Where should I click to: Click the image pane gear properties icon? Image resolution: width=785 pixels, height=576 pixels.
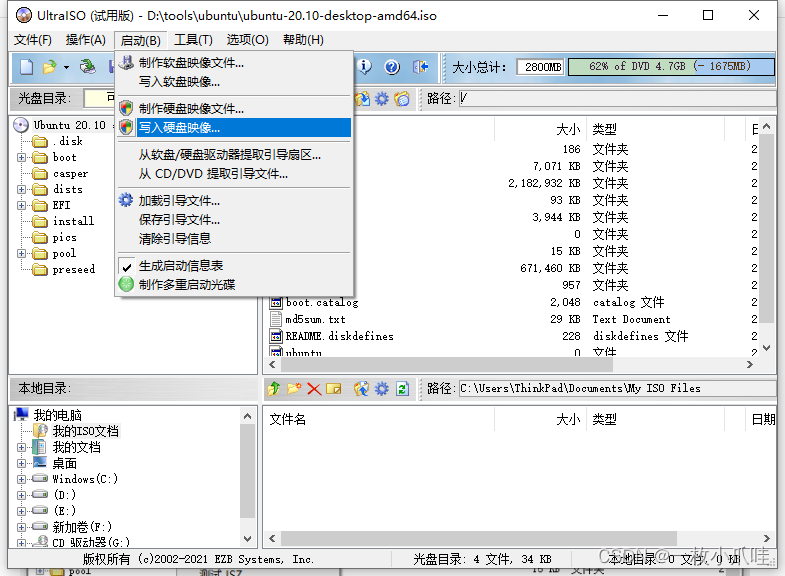381,99
